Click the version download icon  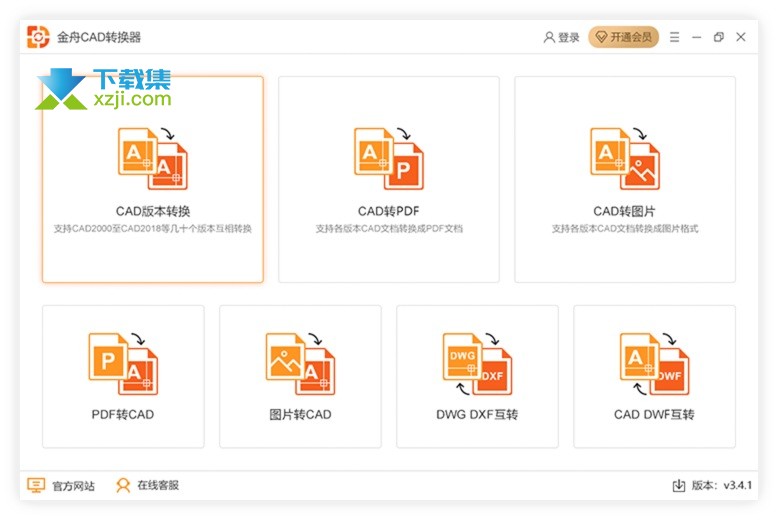679,486
